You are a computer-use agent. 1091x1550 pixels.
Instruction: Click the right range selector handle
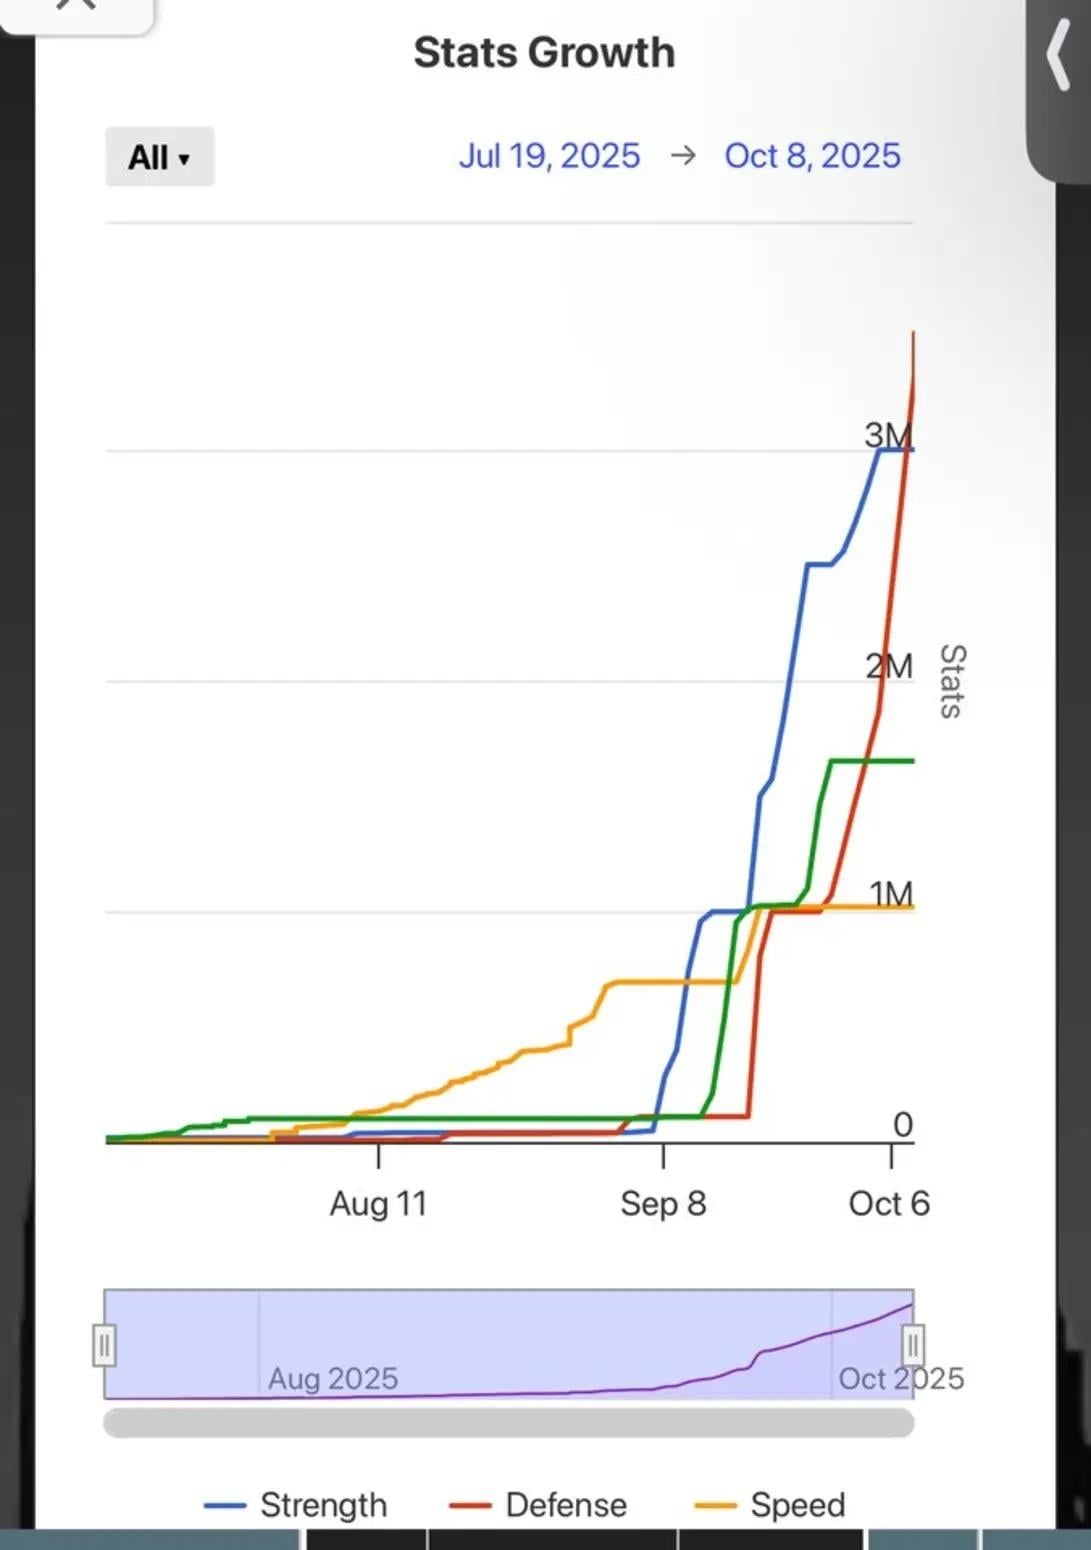tap(913, 1345)
